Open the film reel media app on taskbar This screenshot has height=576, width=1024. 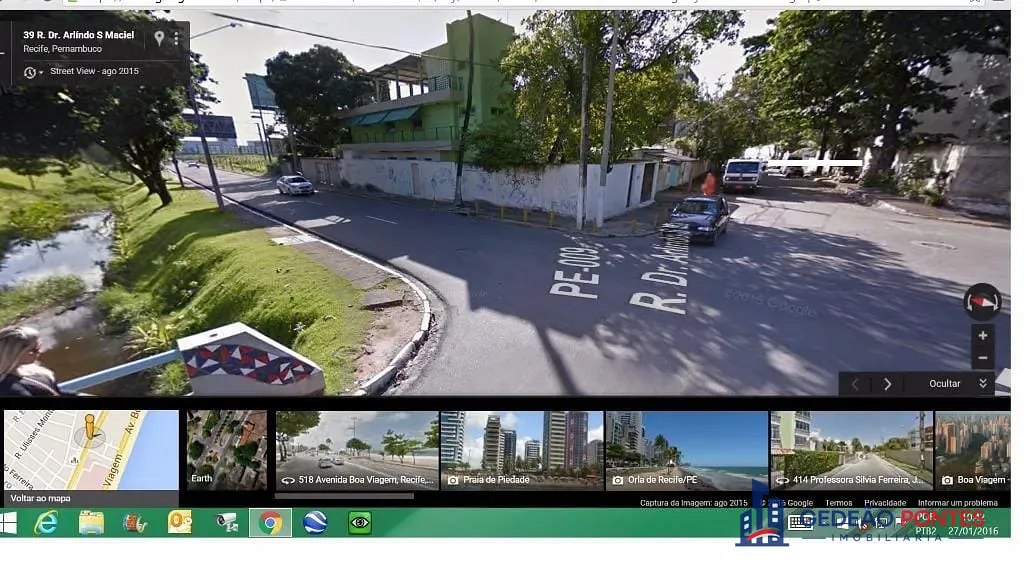(x=135, y=522)
